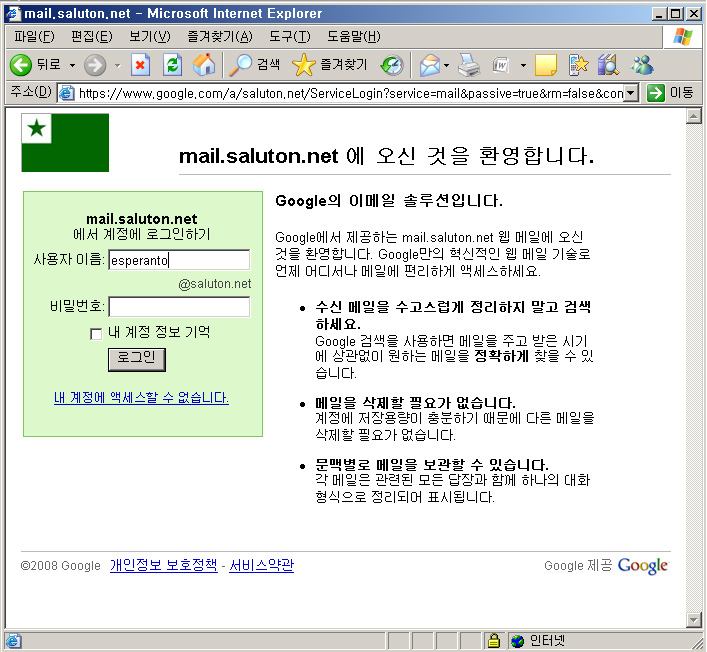Click the 'Google의 이메일 솔루션입니다.' heading
707x652 pixels.
coord(389,201)
